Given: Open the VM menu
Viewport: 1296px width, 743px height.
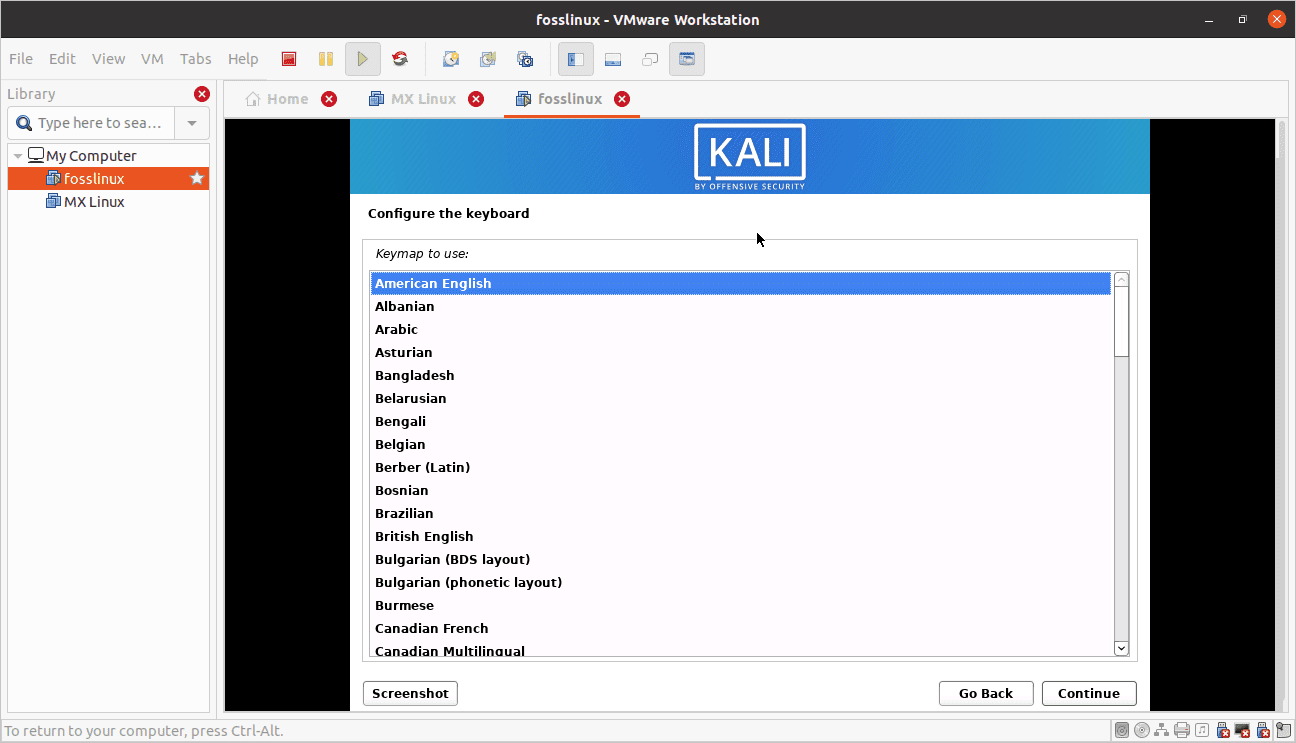Looking at the screenshot, I should tap(152, 59).
